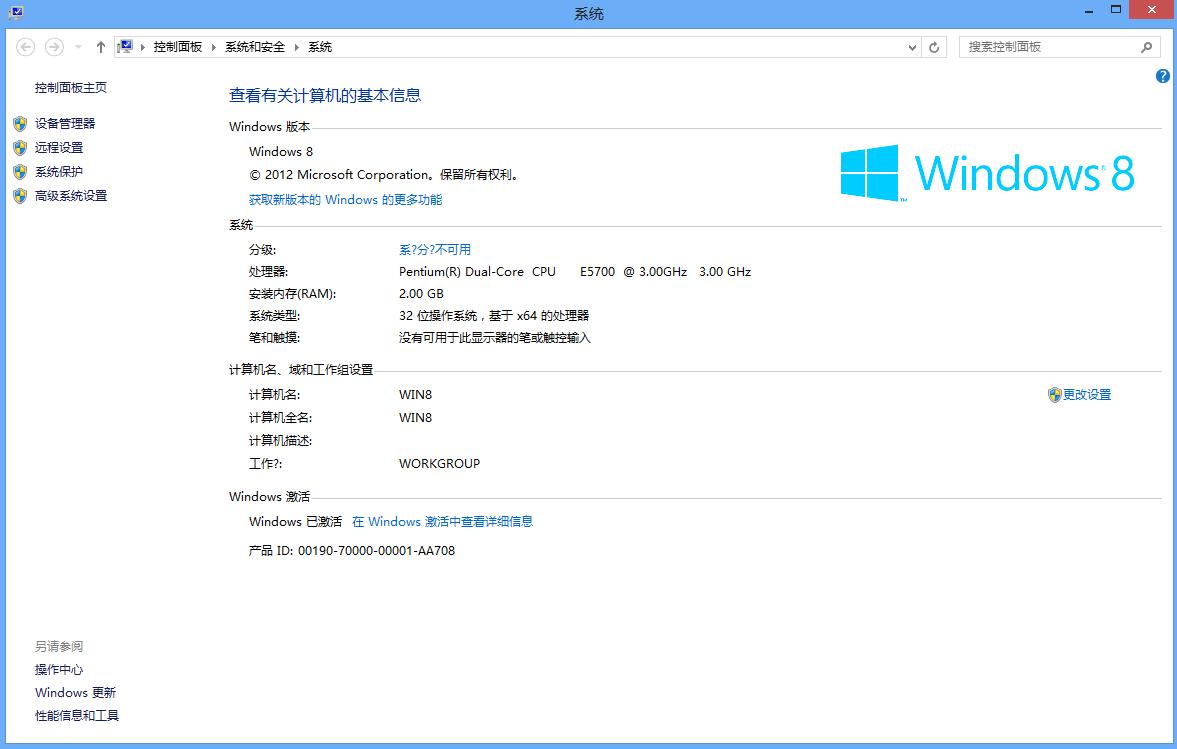Screen dimensions: 1177x749
Task: Click the system icon in the title bar
Action: tap(15, 13)
